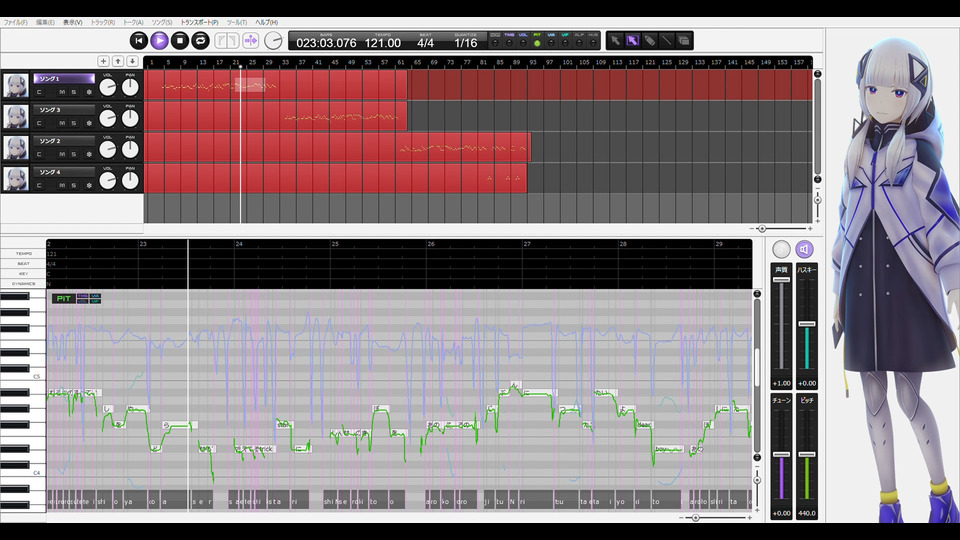Select the ソング 1 track name
The width and height of the screenshot is (960, 540).
point(64,78)
